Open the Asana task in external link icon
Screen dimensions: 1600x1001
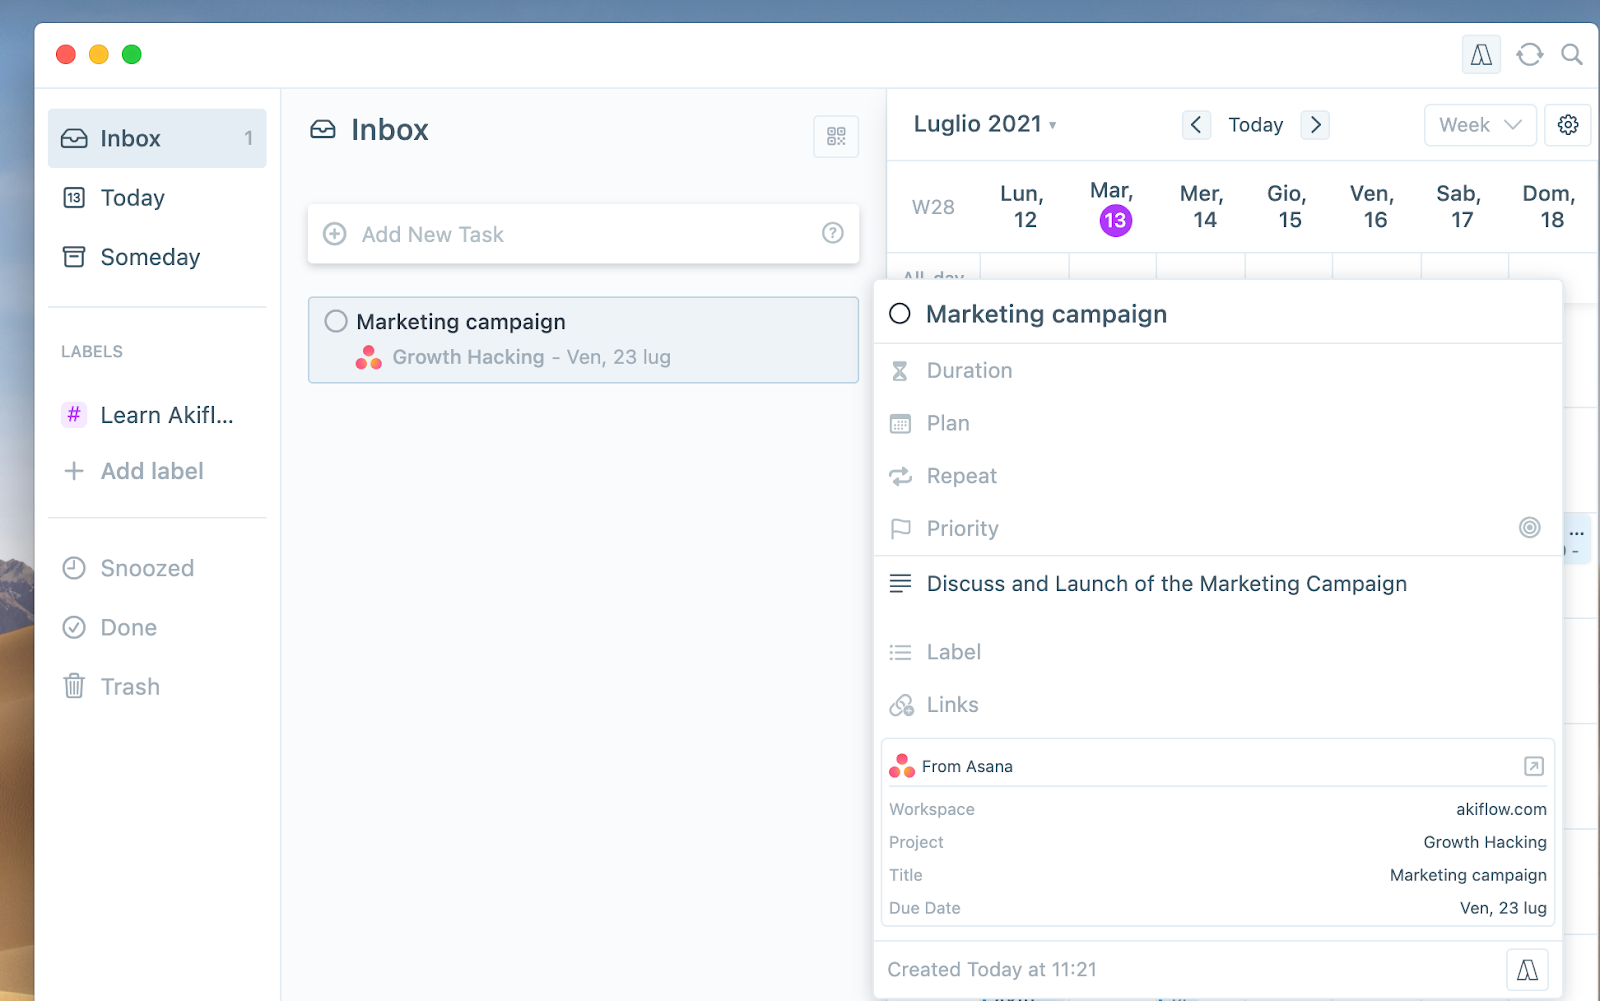click(x=1534, y=766)
